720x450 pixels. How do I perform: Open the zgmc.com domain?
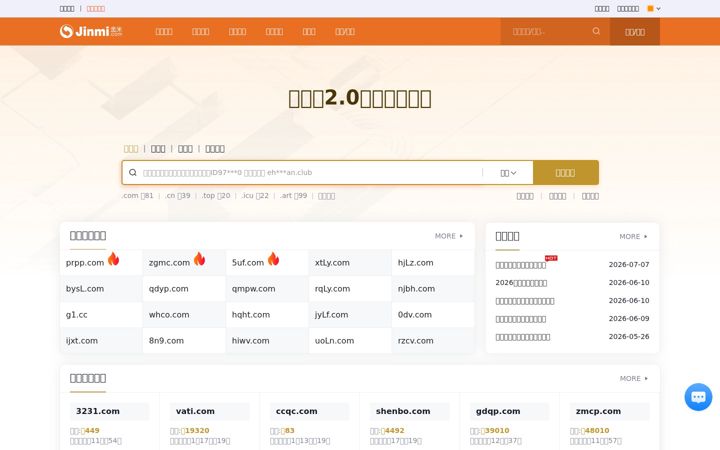169,263
